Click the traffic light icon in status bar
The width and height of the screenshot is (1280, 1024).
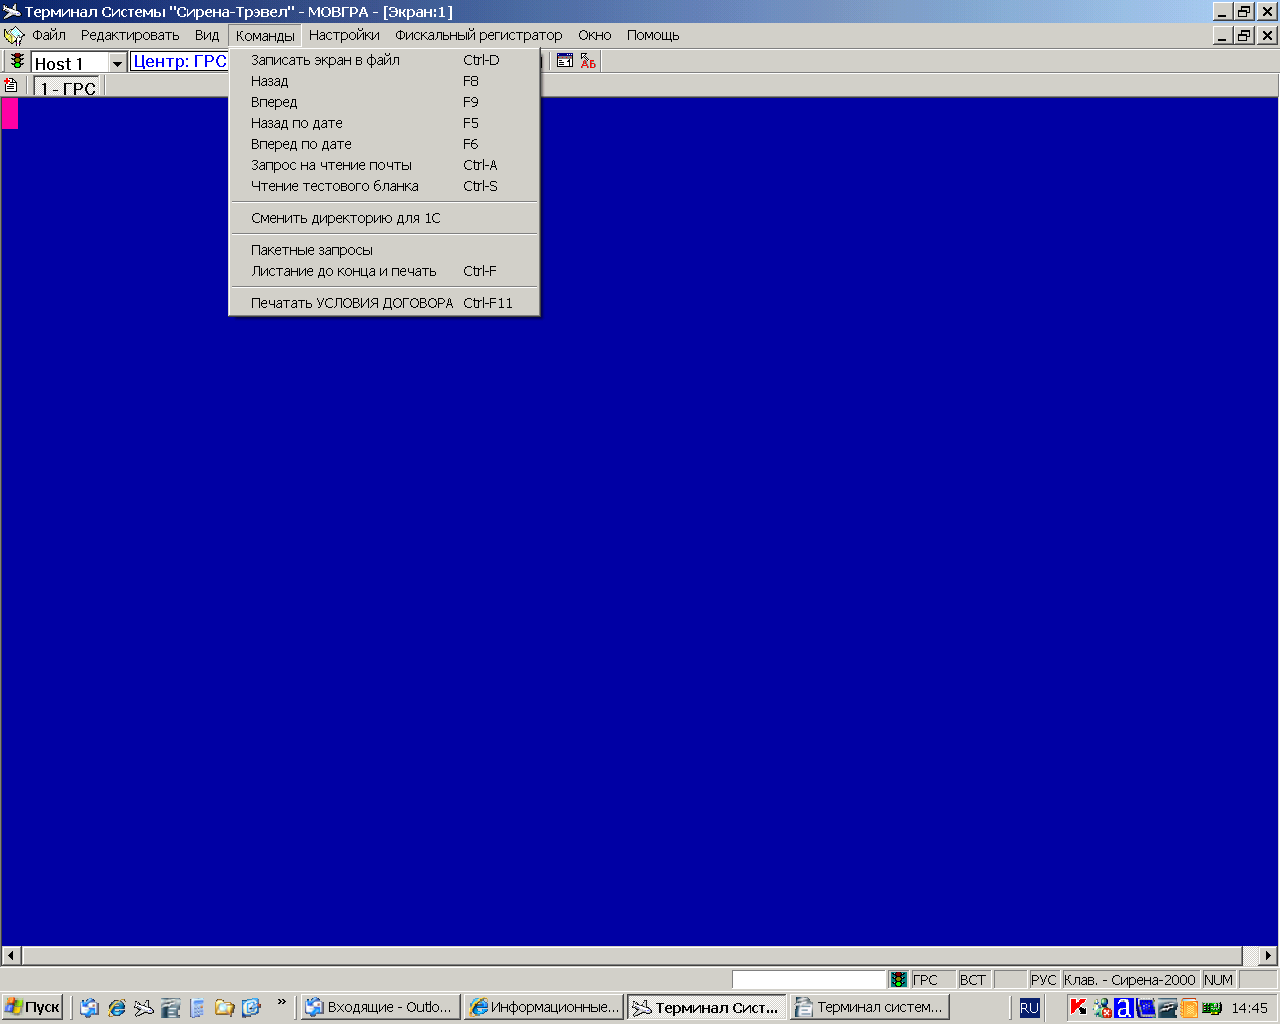899,980
